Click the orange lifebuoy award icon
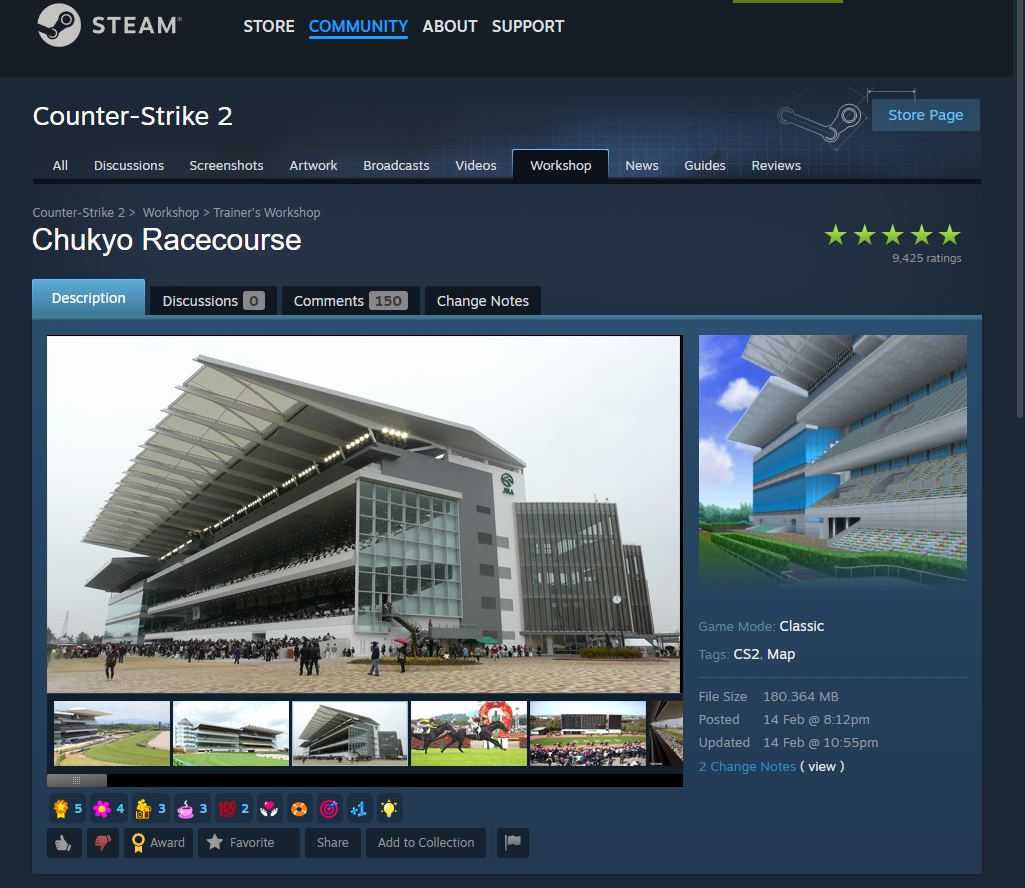 [x=299, y=809]
